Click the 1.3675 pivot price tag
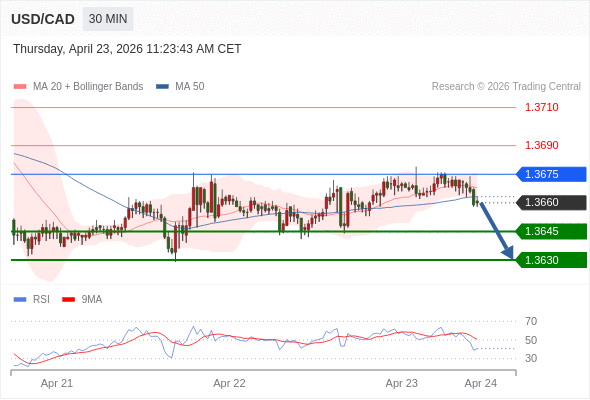Image resolution: width=590 pixels, height=400 pixels. pyautogui.click(x=551, y=174)
